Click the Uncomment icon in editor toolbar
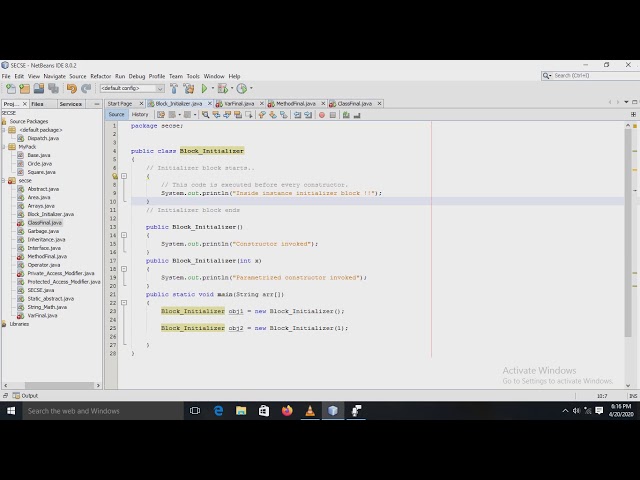 coord(357,115)
